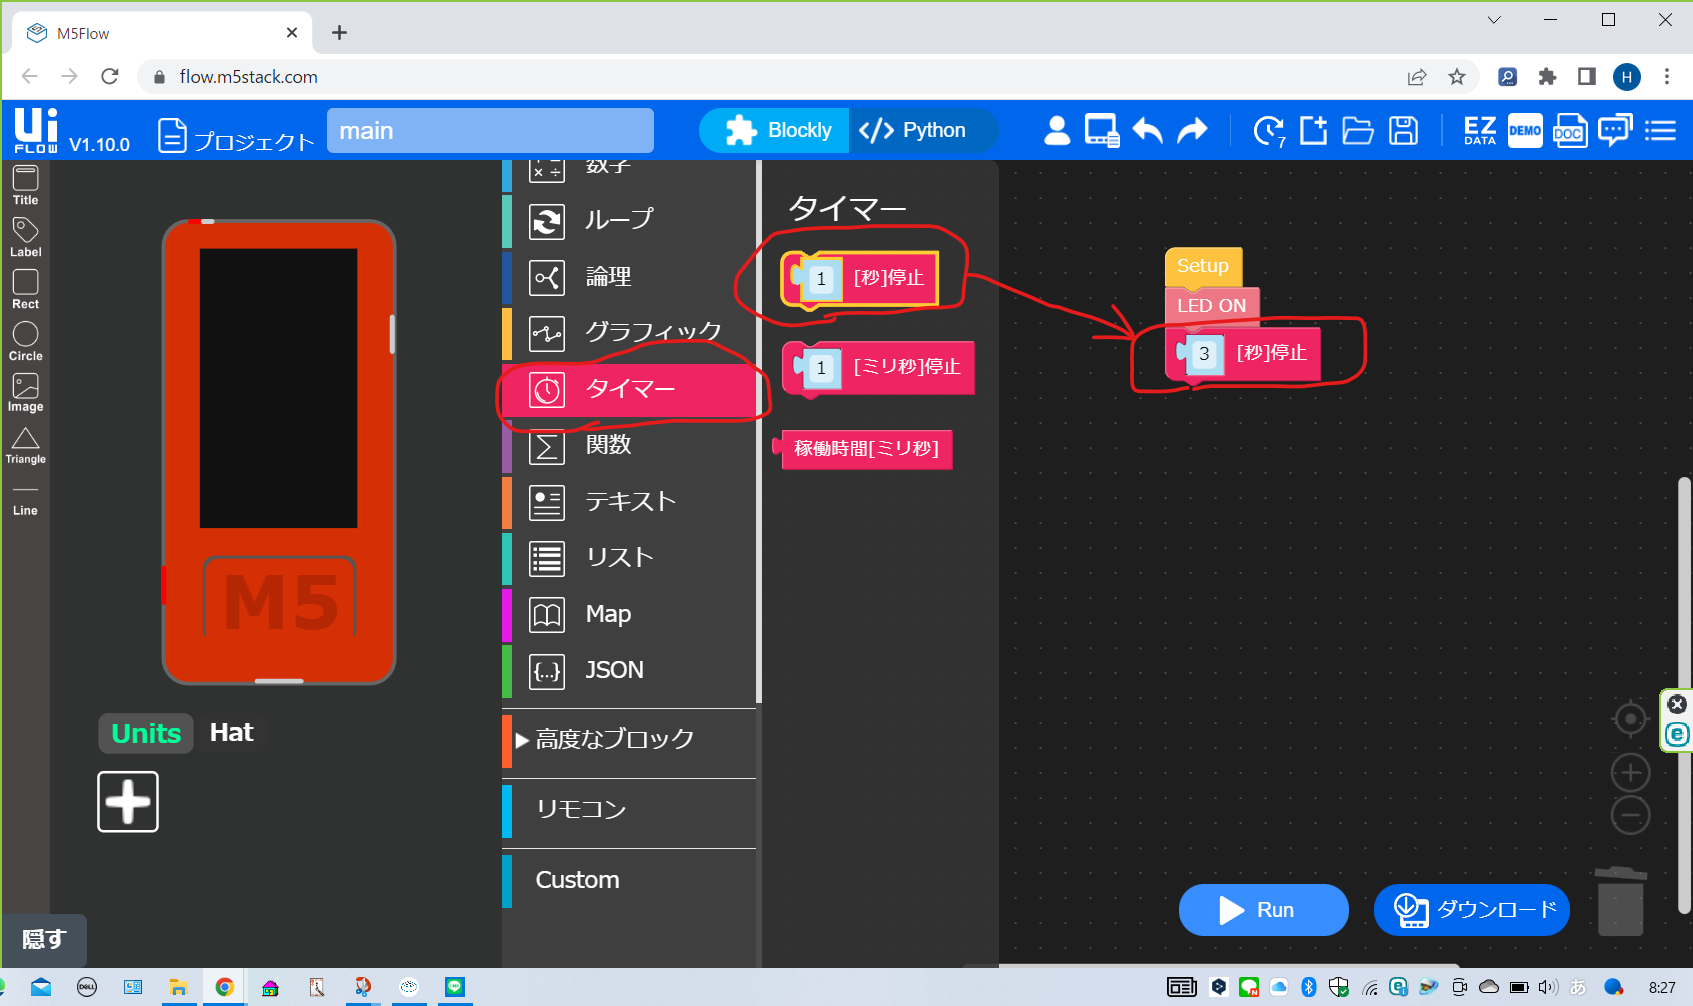This screenshot has height=1006, width=1693.
Task: Switch to Python code mode
Action: 923,131
